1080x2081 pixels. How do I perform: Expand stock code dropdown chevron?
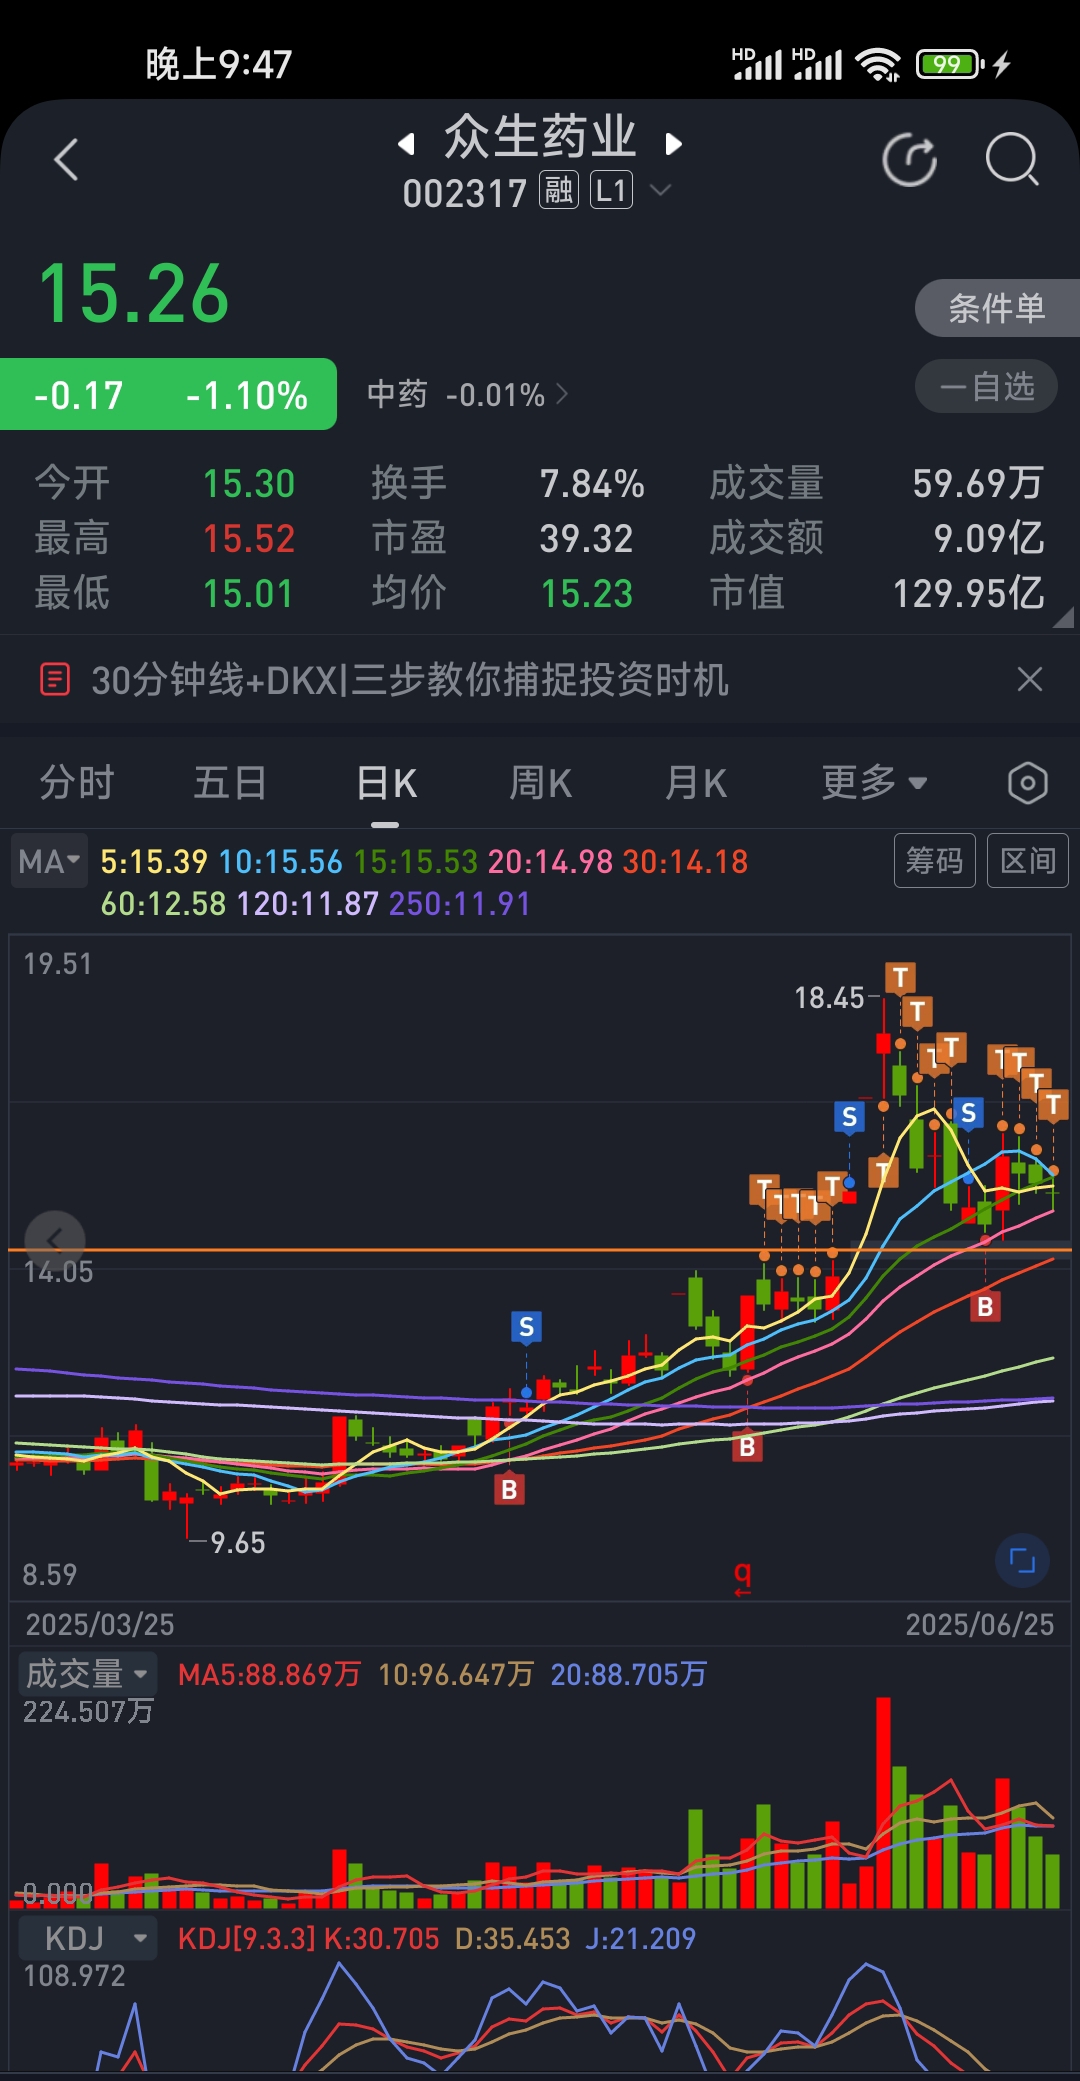pos(660,189)
